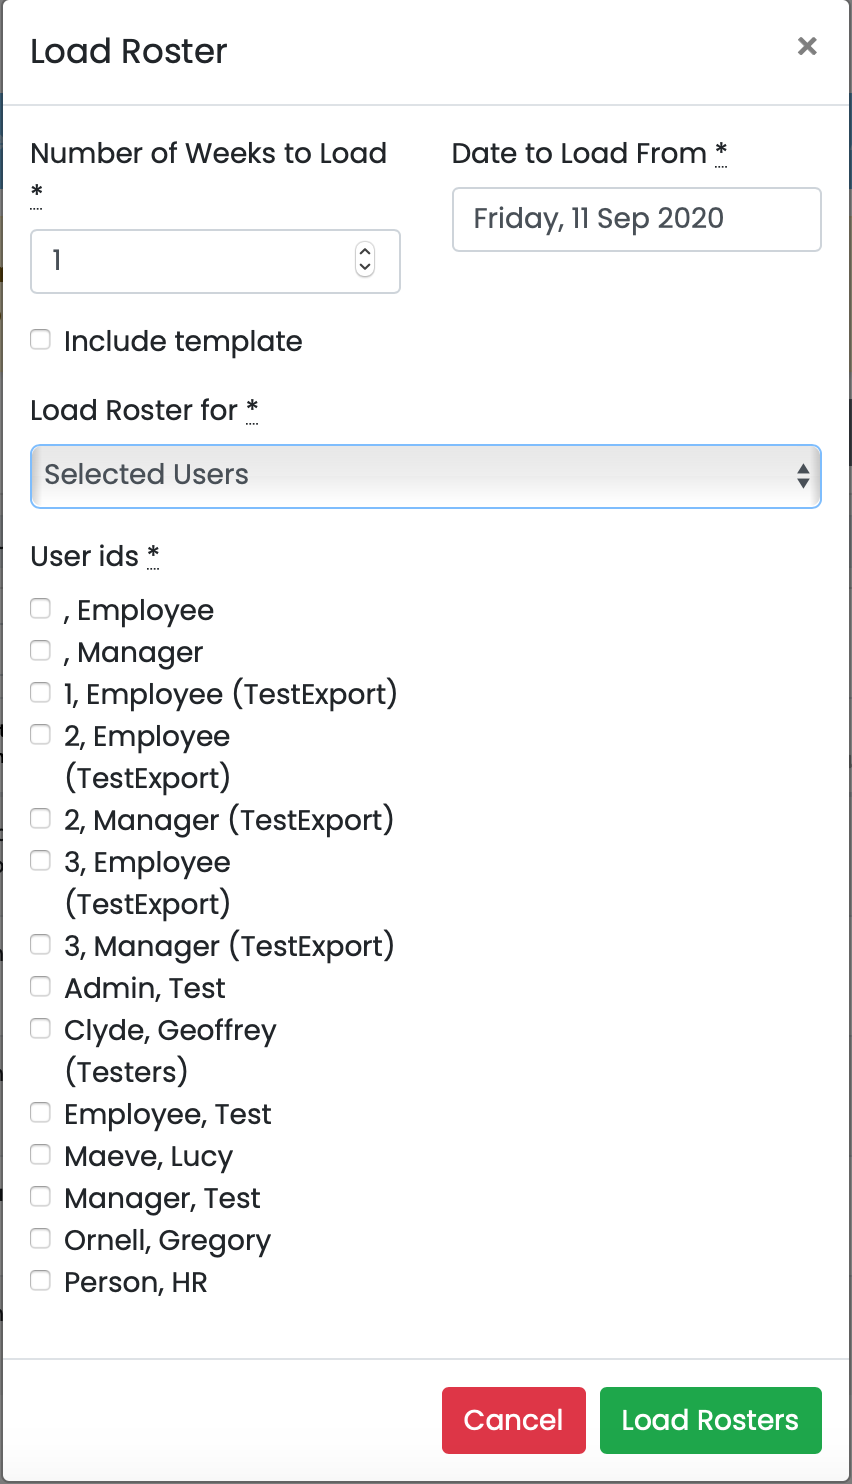Click the green Load Rosters button
This screenshot has height=1484, width=852.
[x=710, y=1420]
